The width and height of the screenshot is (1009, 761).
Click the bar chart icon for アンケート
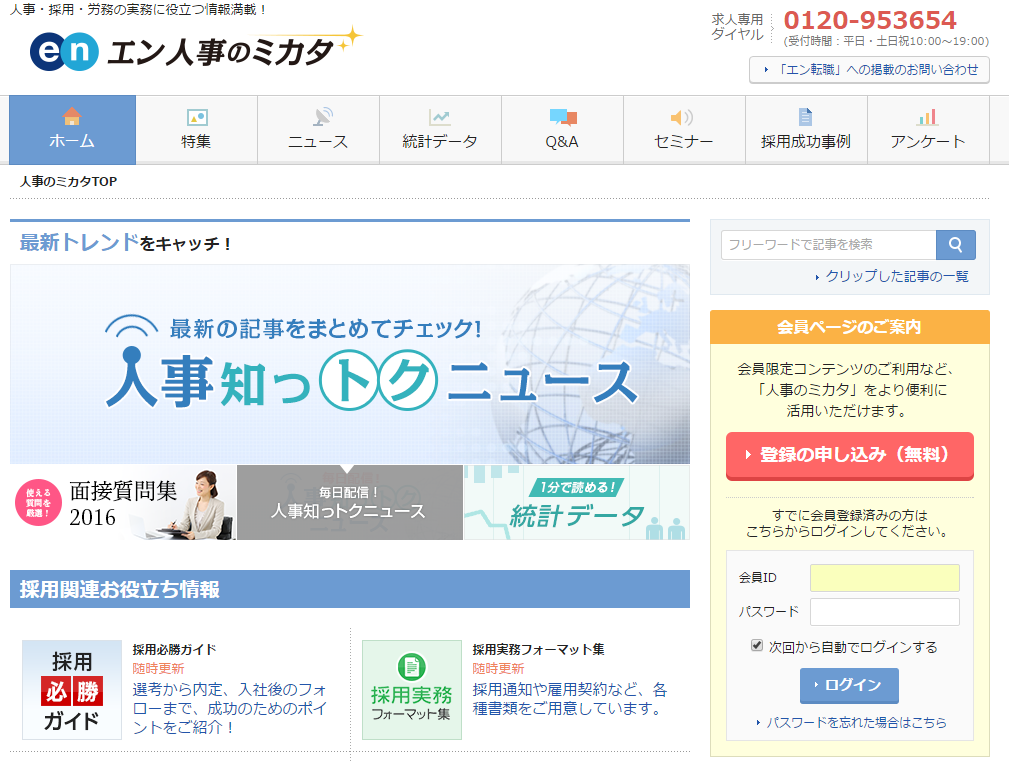coord(928,117)
